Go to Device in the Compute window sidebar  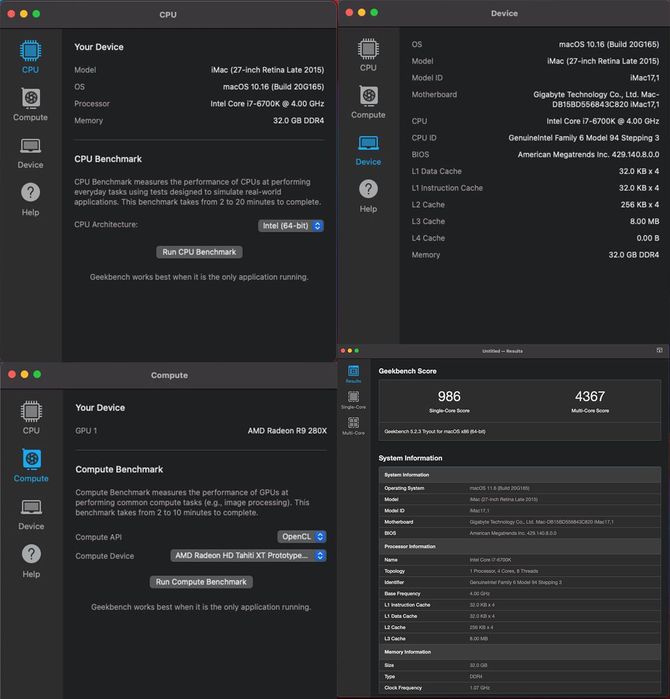point(31,514)
